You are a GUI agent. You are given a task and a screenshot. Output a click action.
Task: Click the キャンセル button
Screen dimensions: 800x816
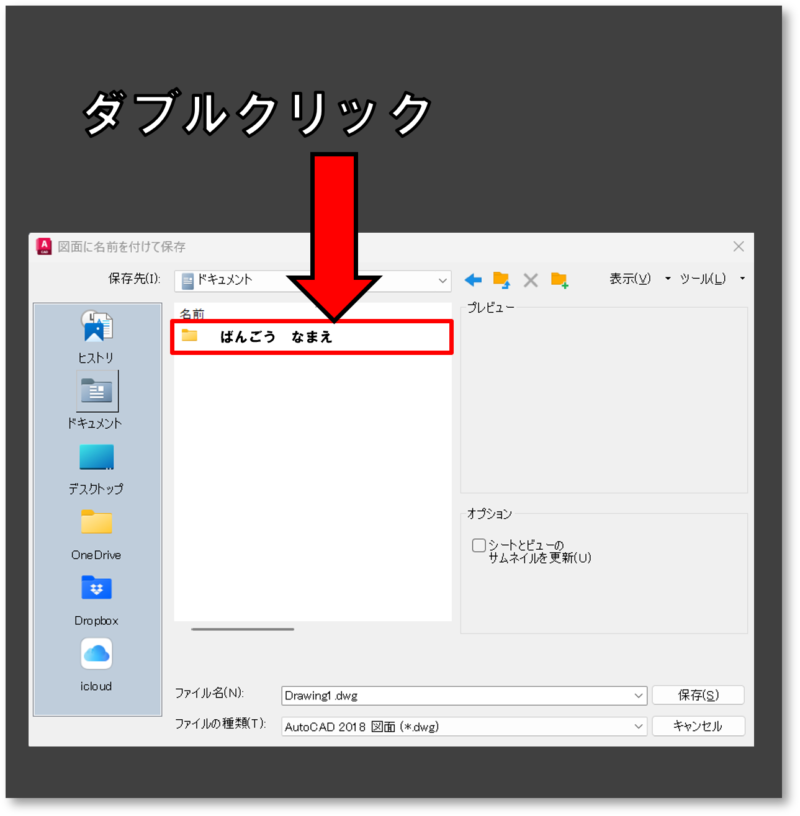[698, 726]
